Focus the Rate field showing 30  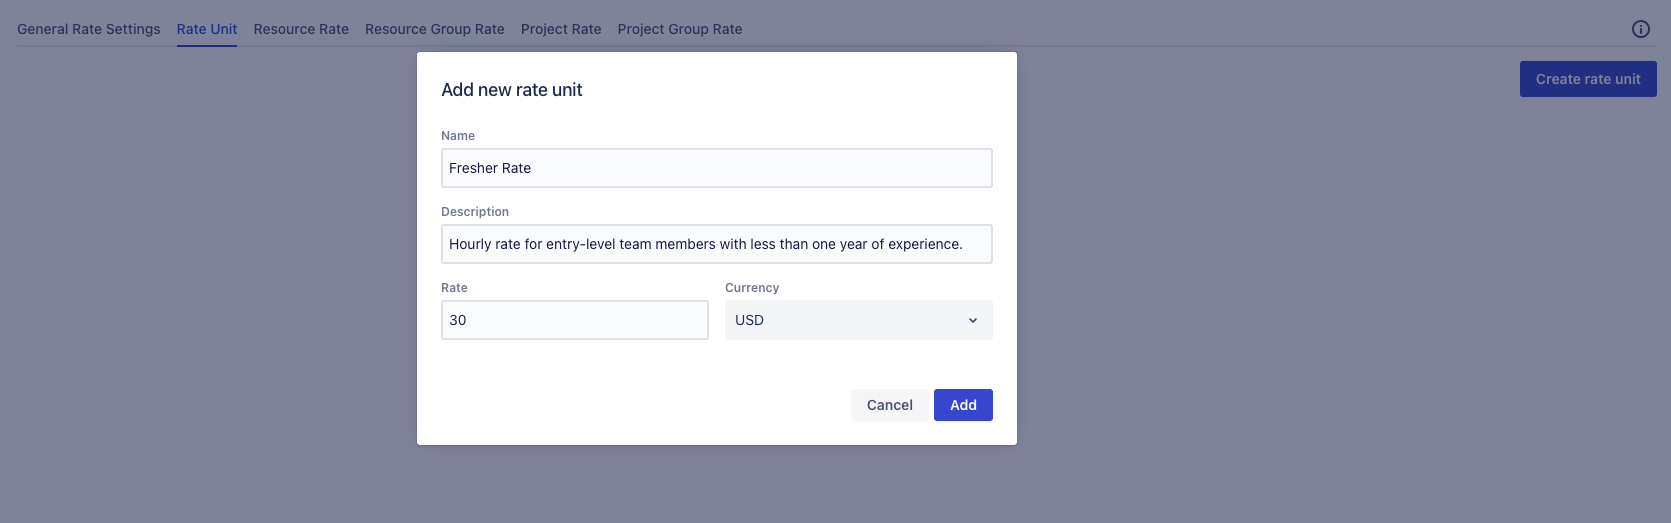click(x=574, y=320)
